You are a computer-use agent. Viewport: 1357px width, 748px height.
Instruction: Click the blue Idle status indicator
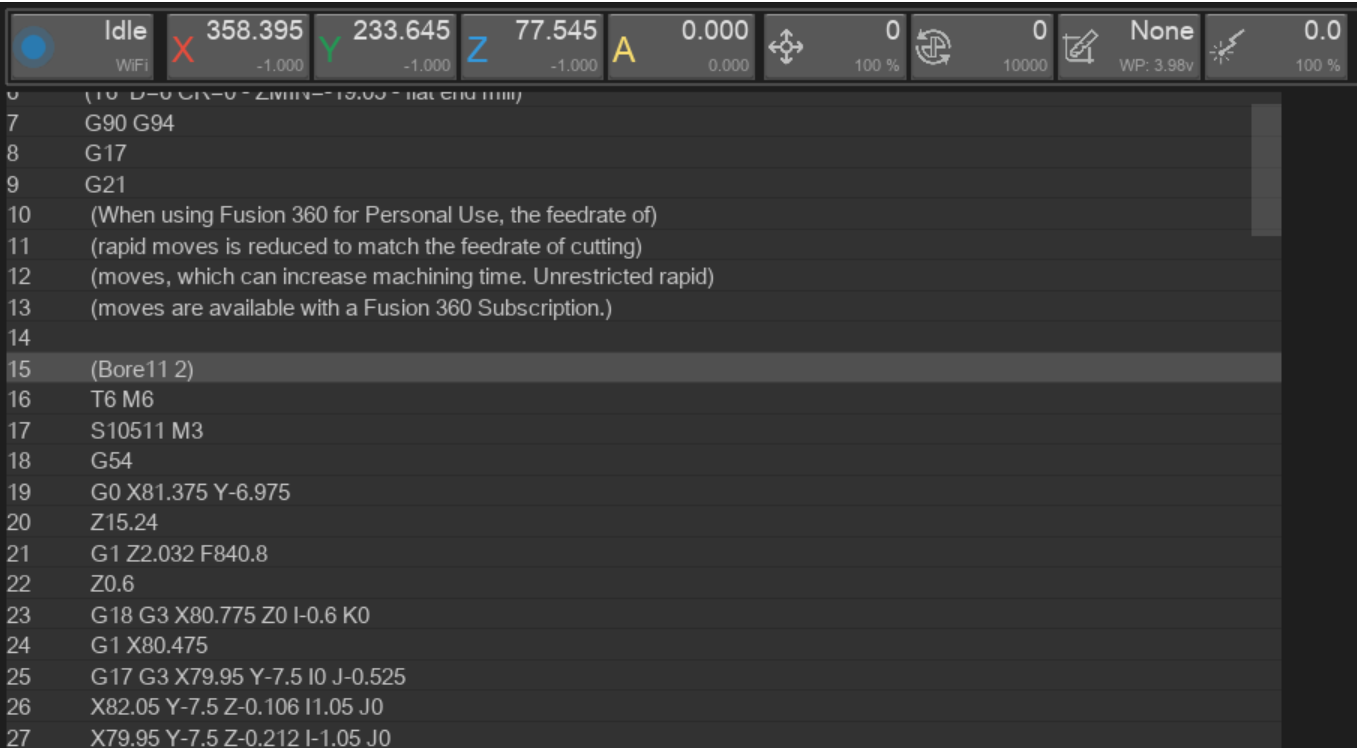coord(34,47)
